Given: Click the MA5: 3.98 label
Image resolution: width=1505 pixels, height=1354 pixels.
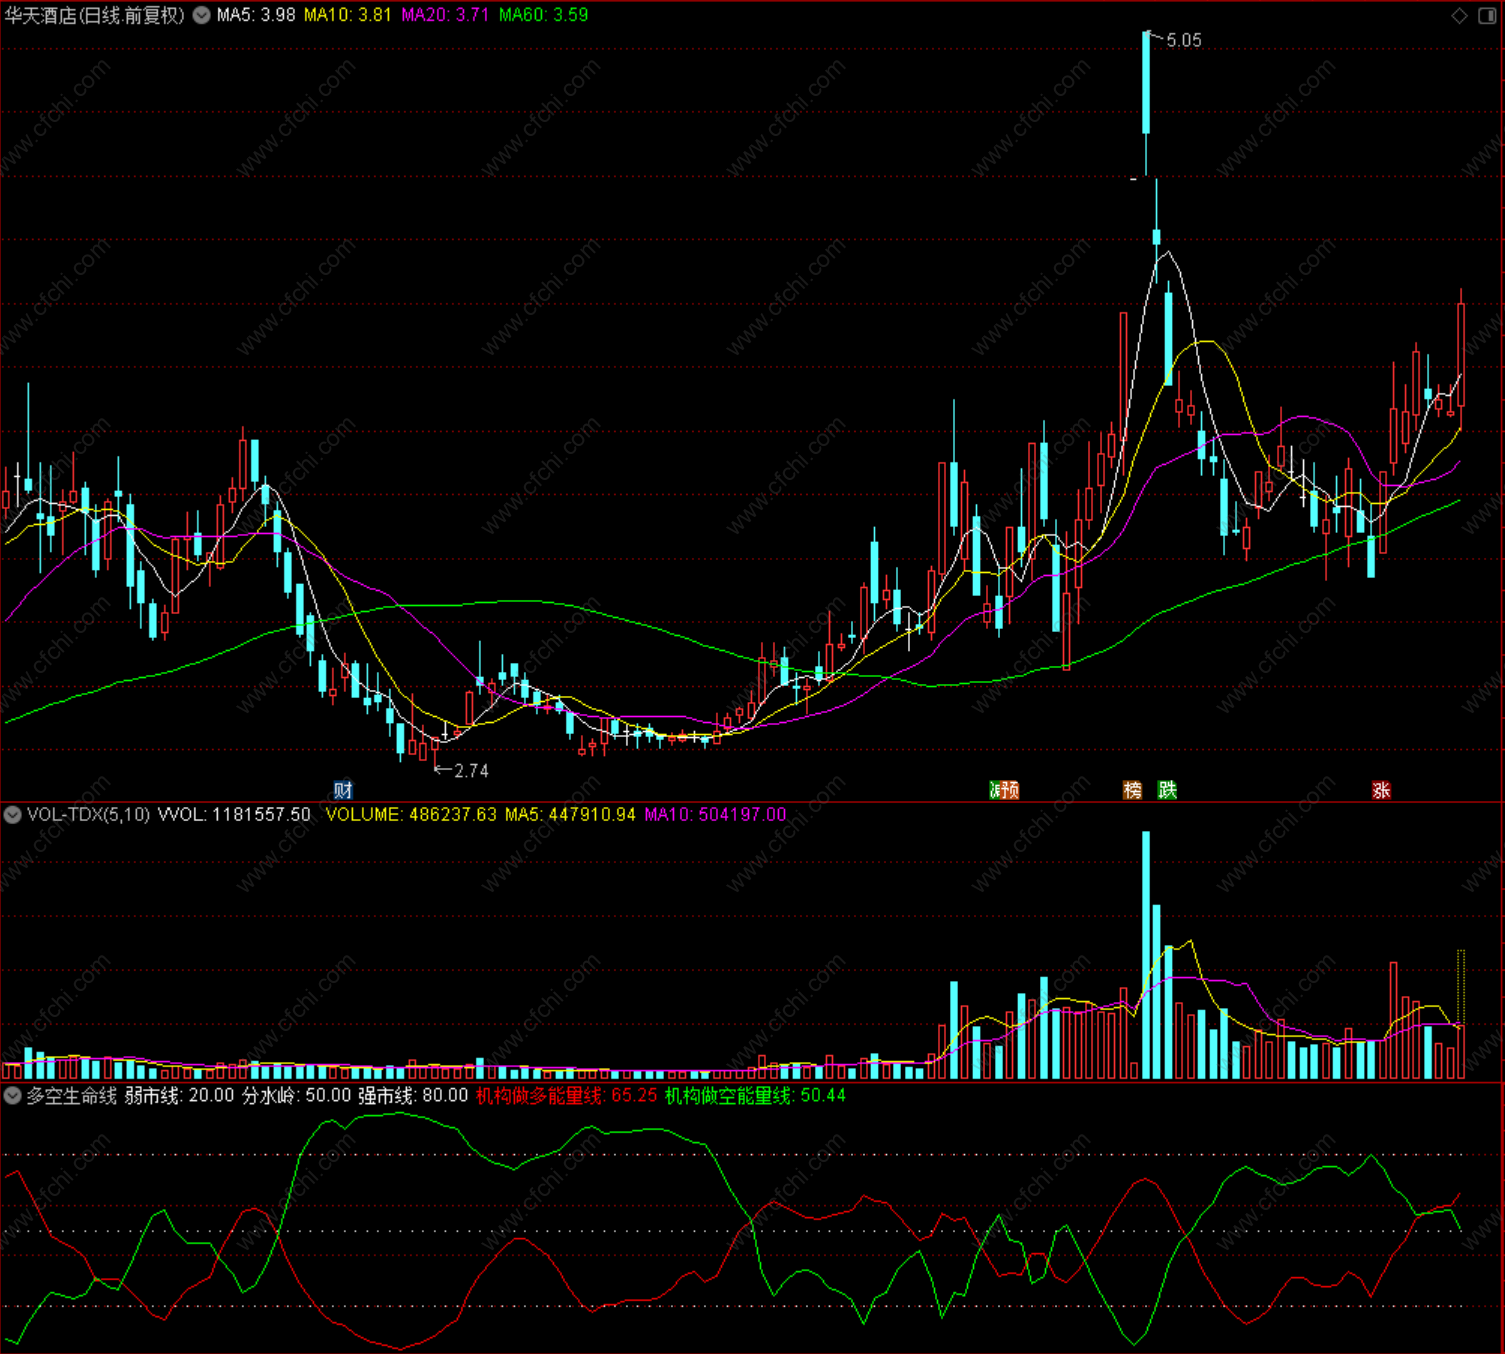Looking at the screenshot, I should pos(256,15).
